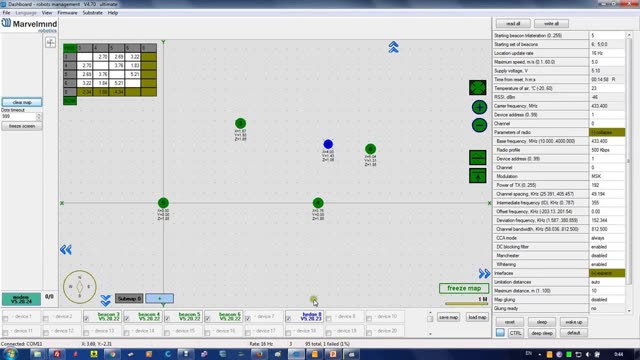Select the modem V5.20.24 device box
Screen dimensions: 640x360
tap(21, 299)
